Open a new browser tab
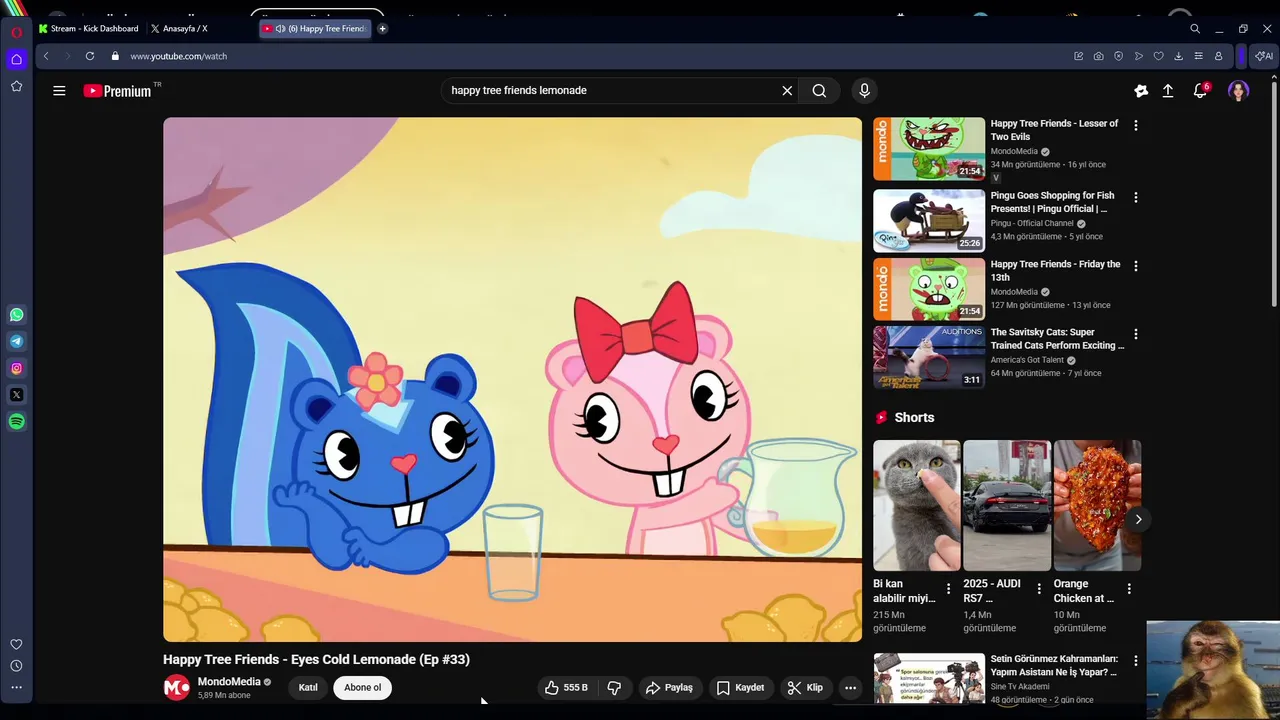This screenshot has width=1280, height=720. (x=382, y=29)
